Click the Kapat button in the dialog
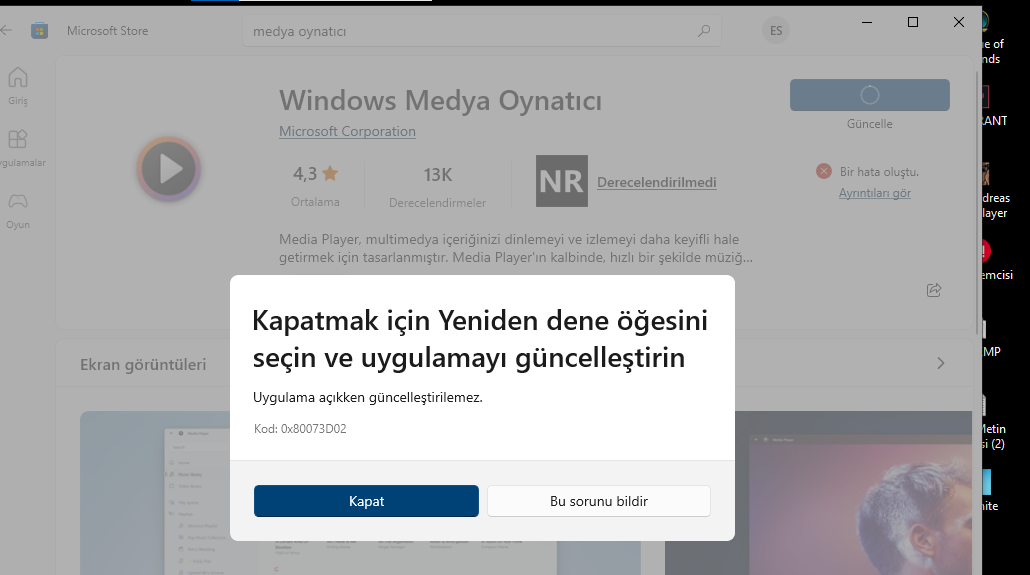1030x575 pixels. (366, 501)
